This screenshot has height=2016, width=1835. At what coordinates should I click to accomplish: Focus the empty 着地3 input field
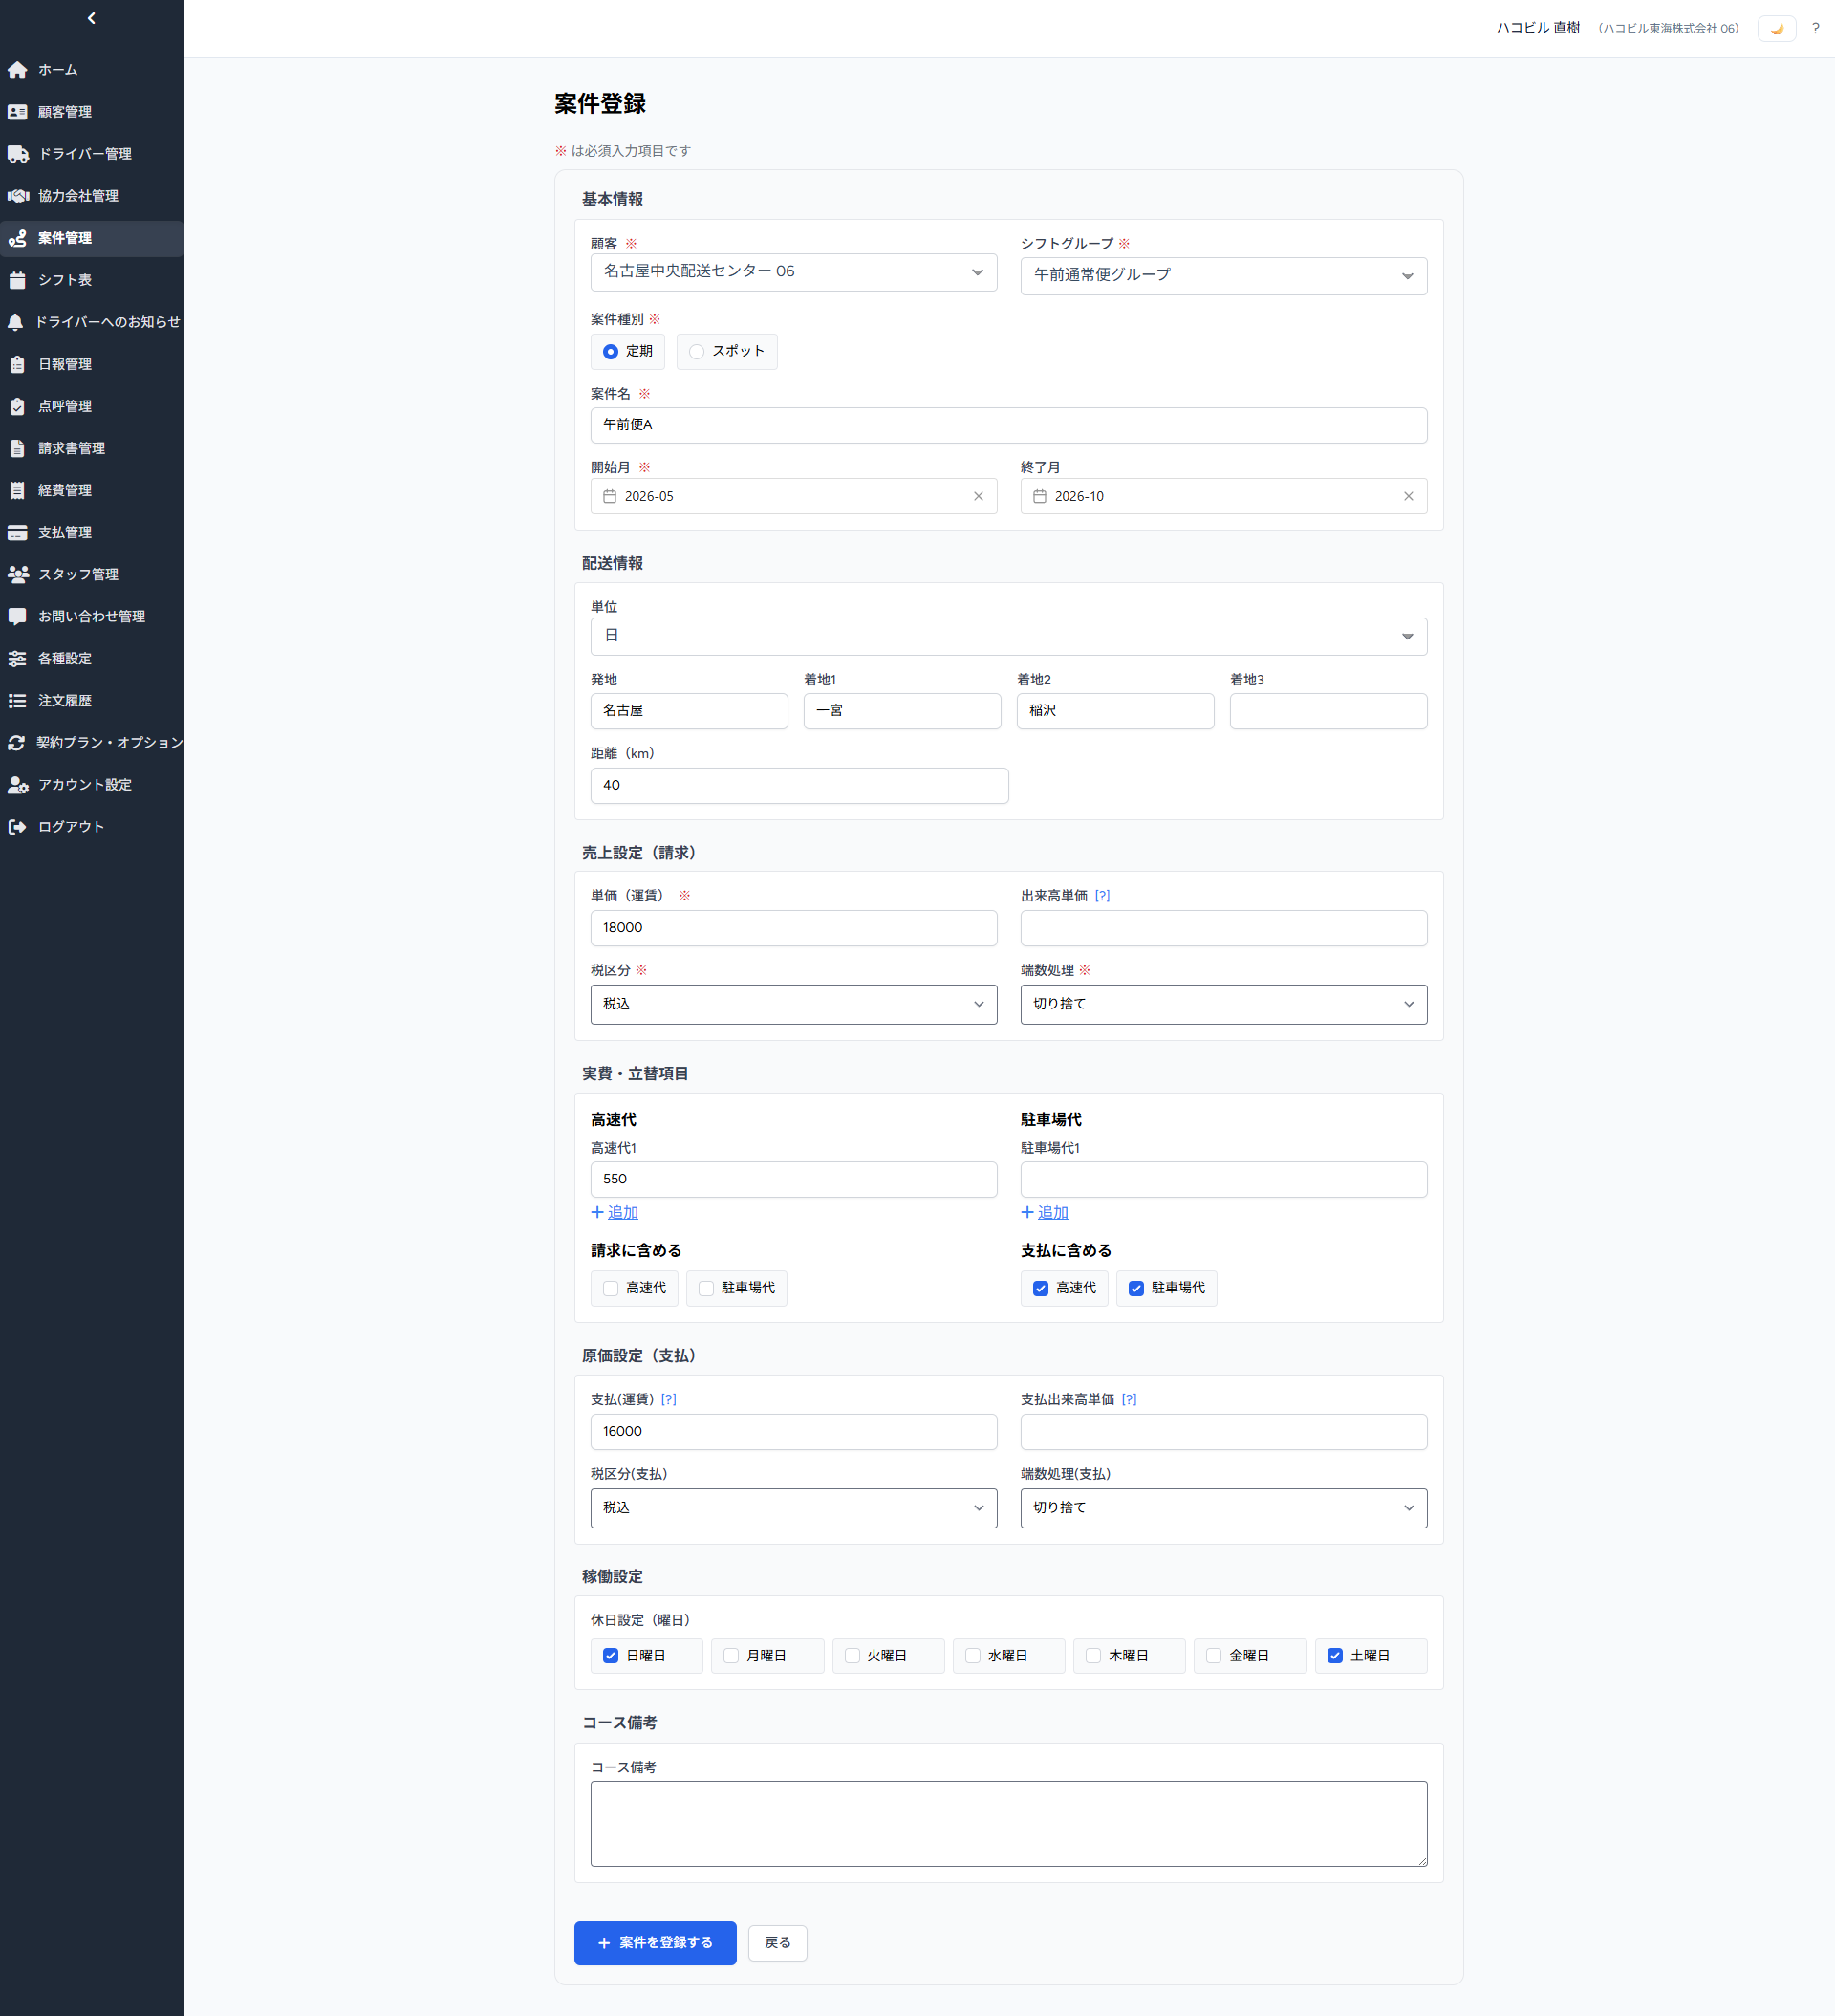(x=1328, y=711)
